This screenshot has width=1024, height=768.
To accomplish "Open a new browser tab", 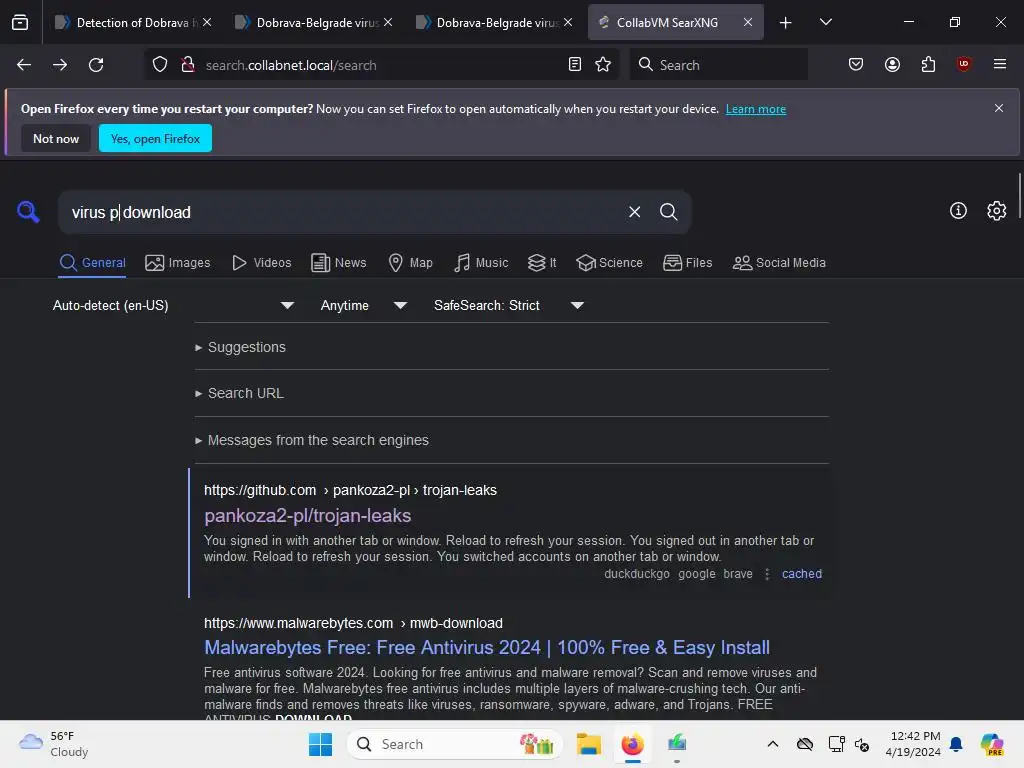I will [x=786, y=22].
